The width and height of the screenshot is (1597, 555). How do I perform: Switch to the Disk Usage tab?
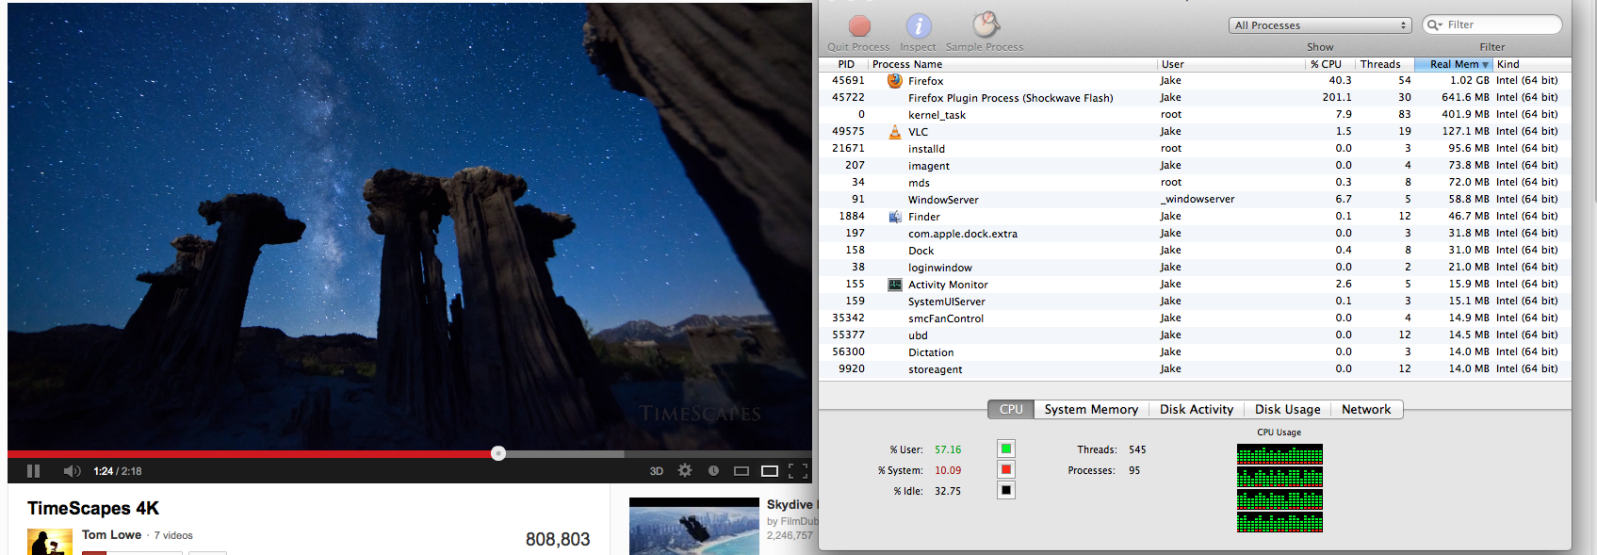point(1287,409)
